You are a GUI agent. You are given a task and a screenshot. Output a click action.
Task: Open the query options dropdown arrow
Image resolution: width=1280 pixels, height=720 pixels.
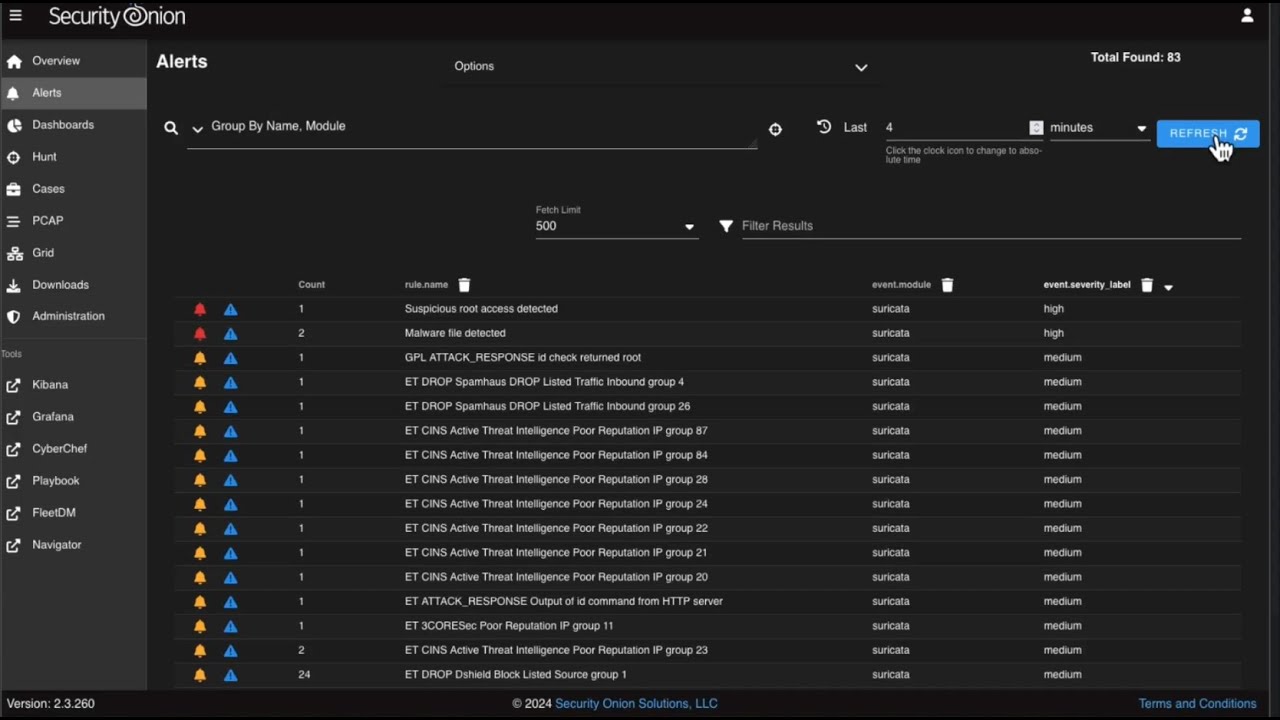197,129
